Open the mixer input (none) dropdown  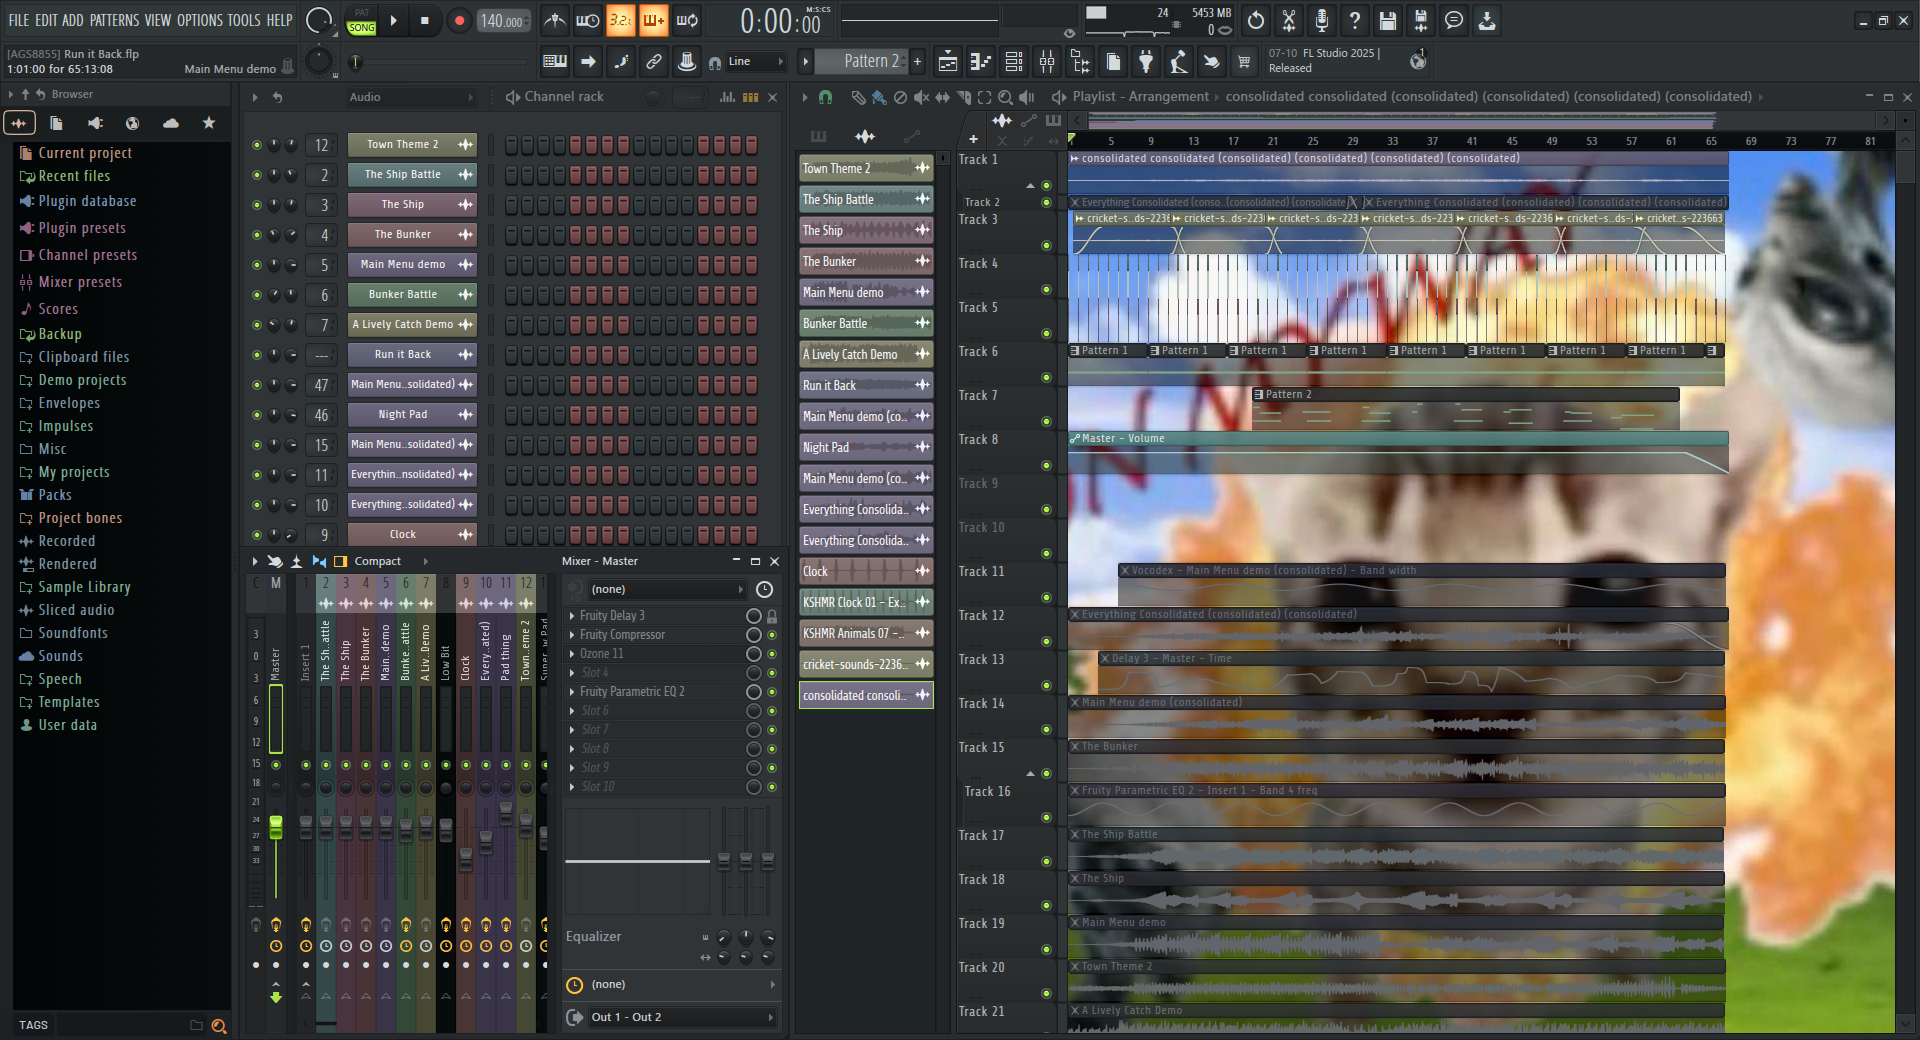pyautogui.click(x=667, y=590)
